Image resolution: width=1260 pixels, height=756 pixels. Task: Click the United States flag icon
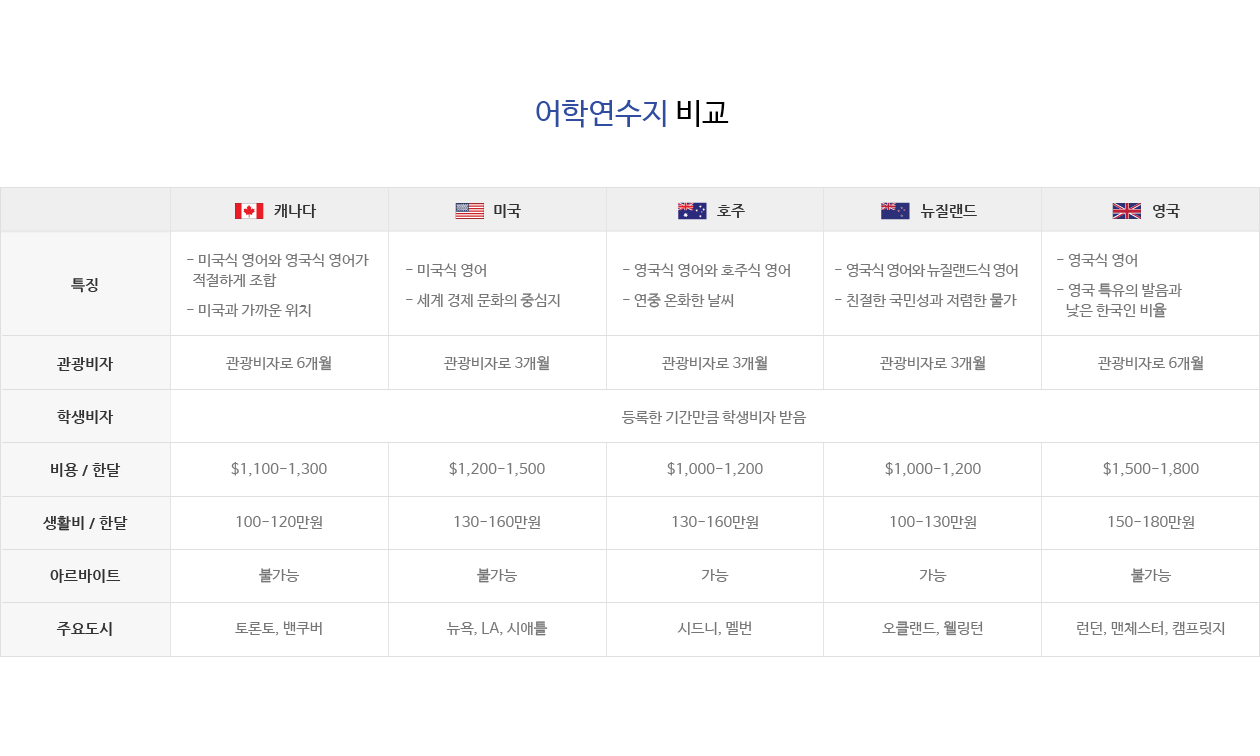pos(469,211)
